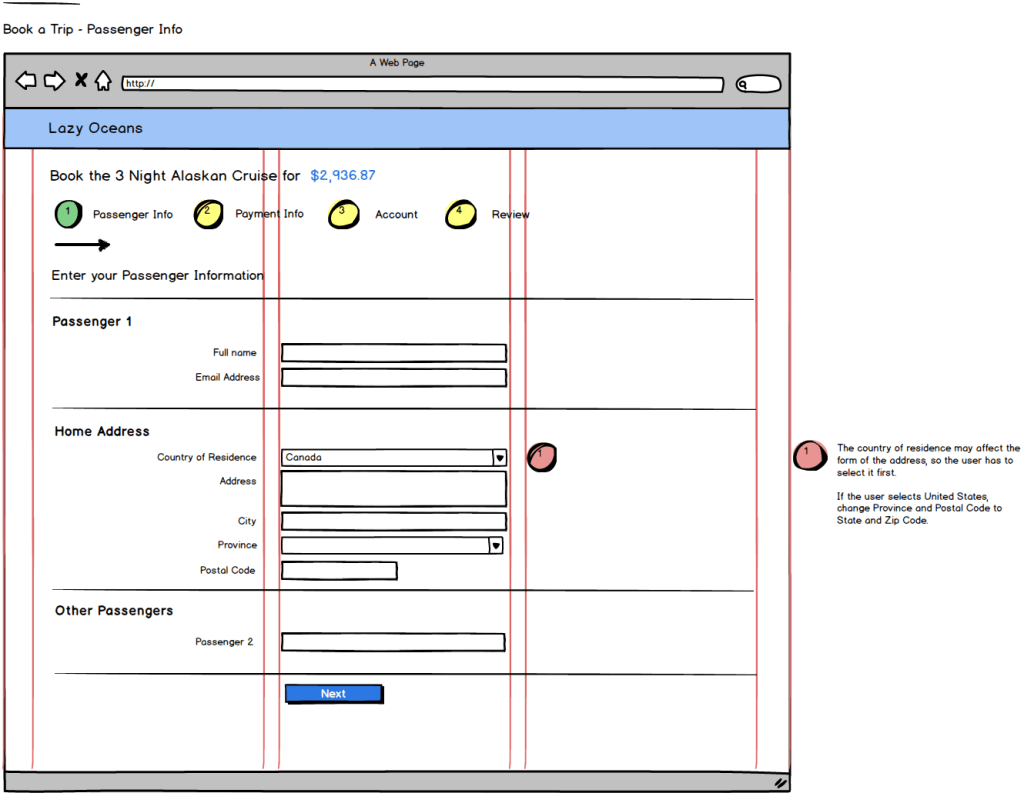Image resolution: width=1024 pixels, height=793 pixels.
Task: Switch to the Payment Info step
Action: pos(269,214)
